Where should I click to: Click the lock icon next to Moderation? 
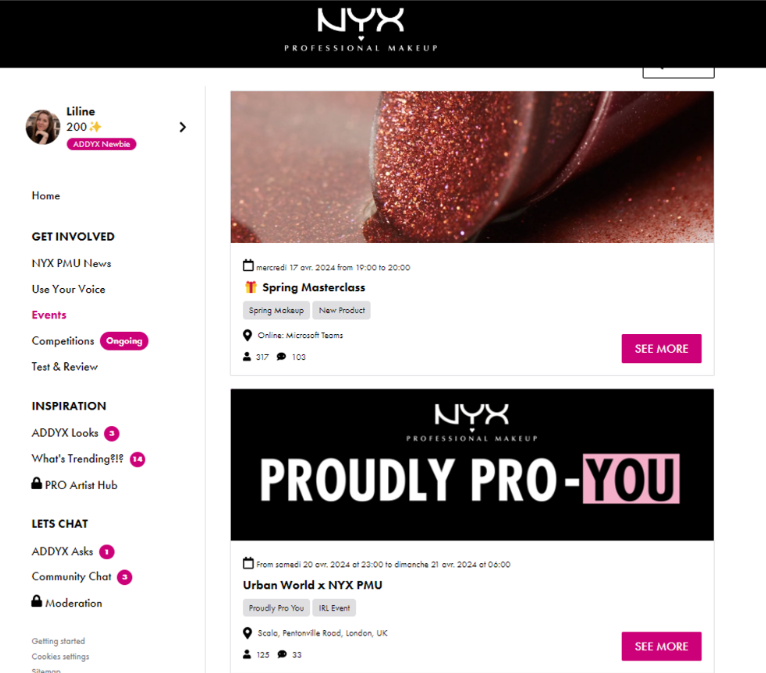click(37, 601)
